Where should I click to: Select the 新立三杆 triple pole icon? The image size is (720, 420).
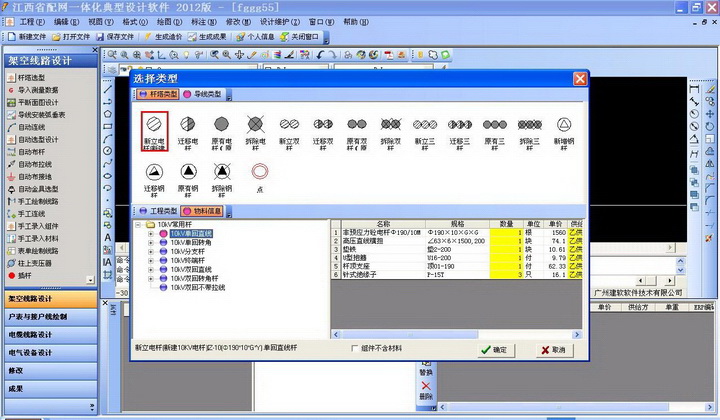click(425, 132)
